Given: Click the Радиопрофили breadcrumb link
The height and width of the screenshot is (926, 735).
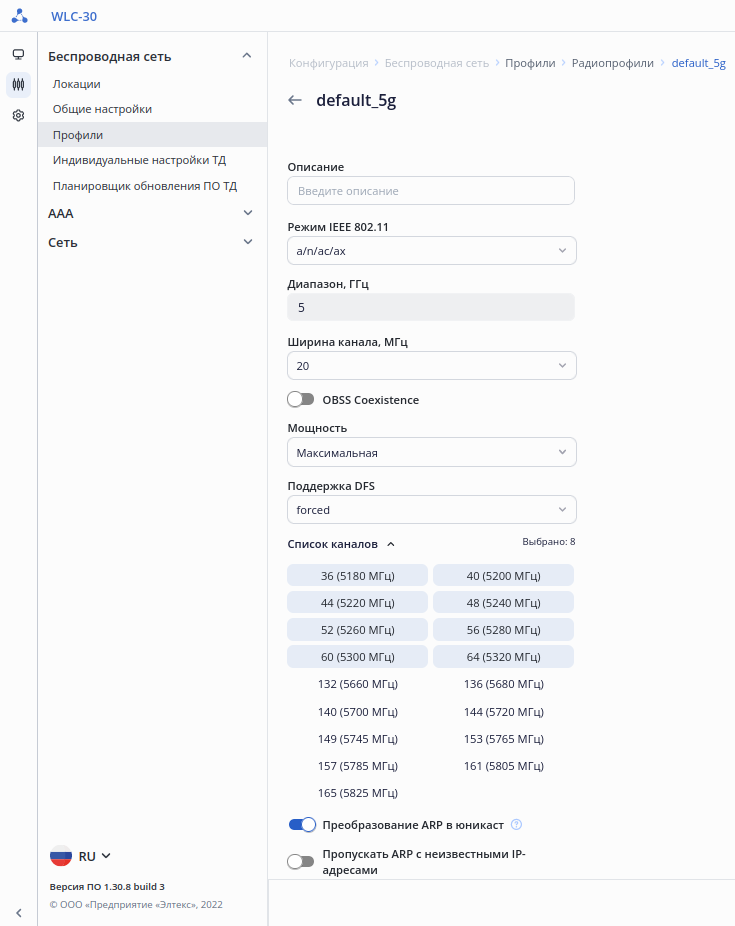Looking at the screenshot, I should (612, 63).
